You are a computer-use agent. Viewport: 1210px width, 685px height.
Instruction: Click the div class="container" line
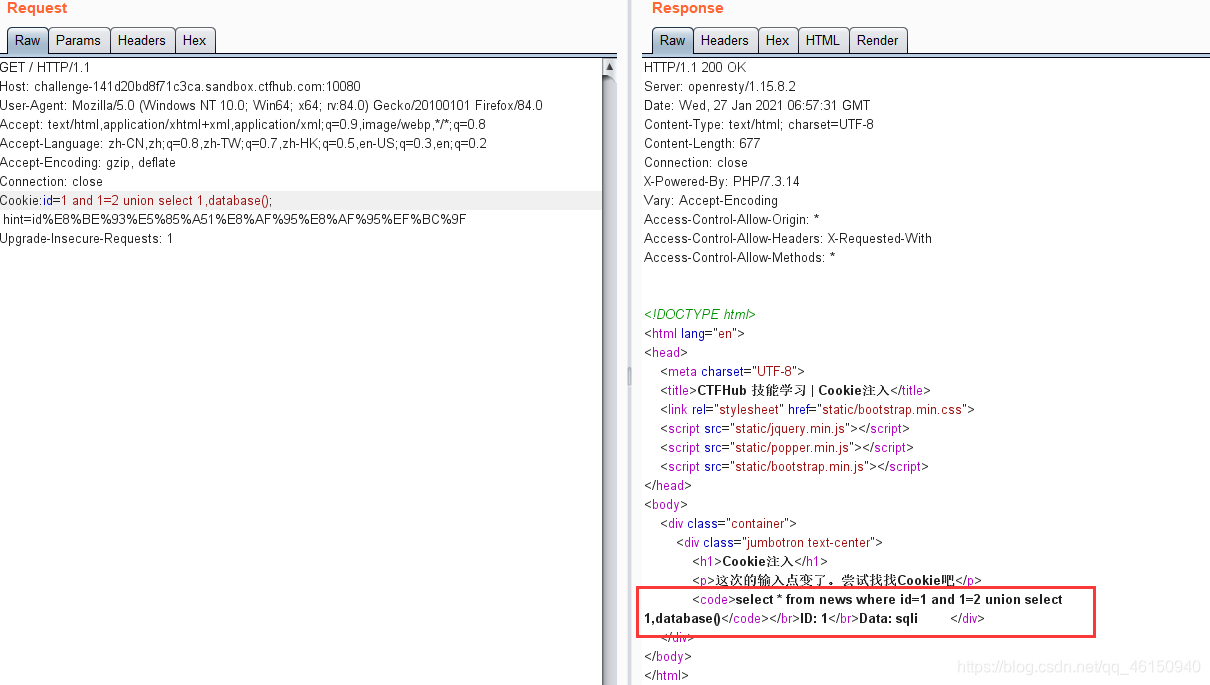(728, 523)
